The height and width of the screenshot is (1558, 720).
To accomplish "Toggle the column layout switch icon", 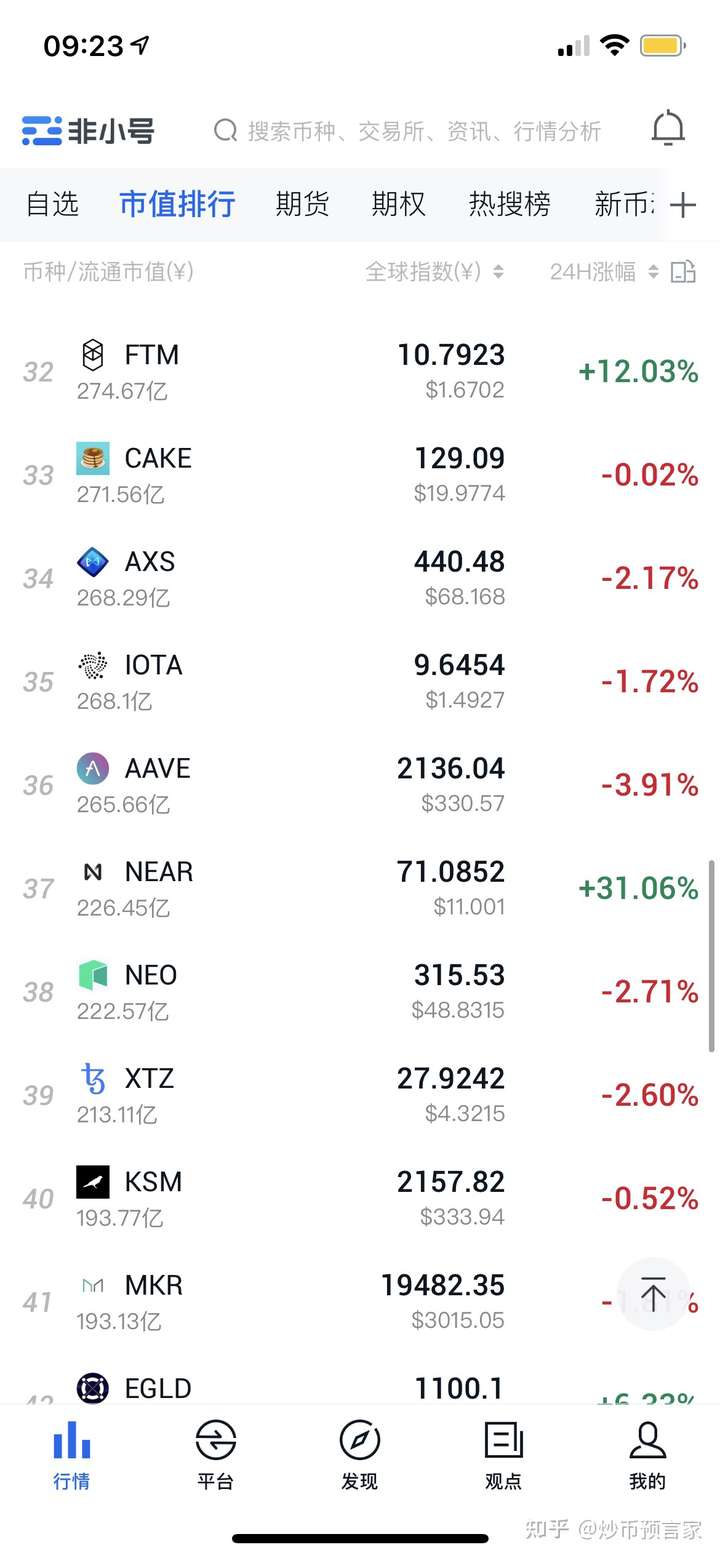I will (x=683, y=272).
